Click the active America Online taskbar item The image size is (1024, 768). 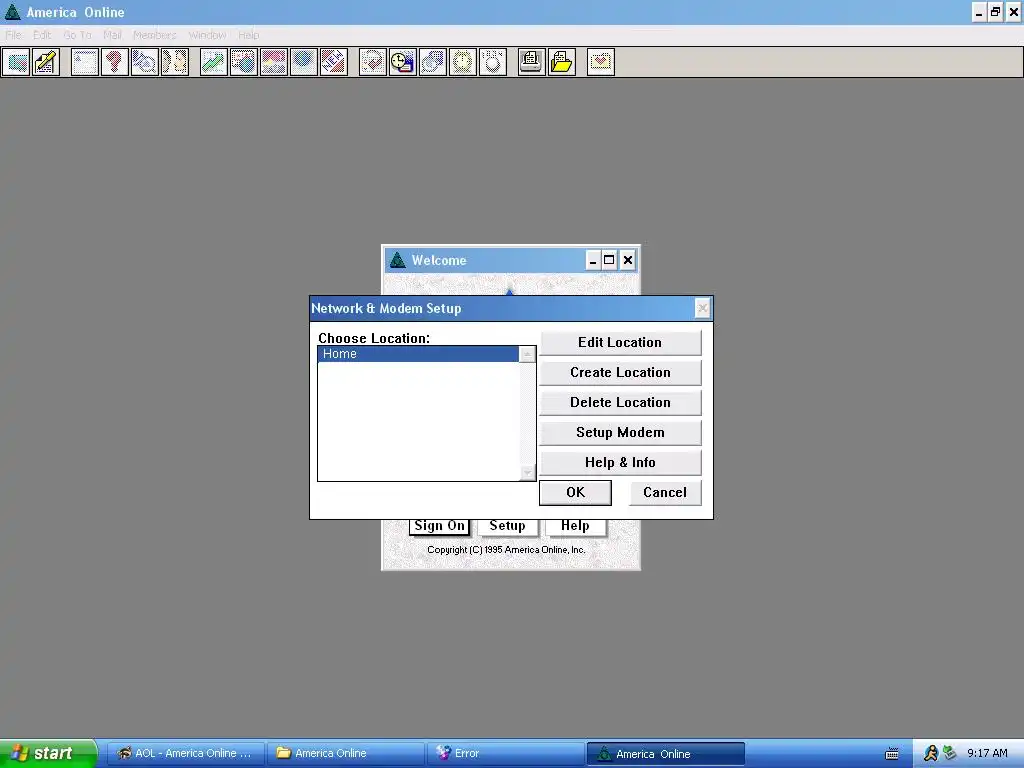tap(665, 754)
